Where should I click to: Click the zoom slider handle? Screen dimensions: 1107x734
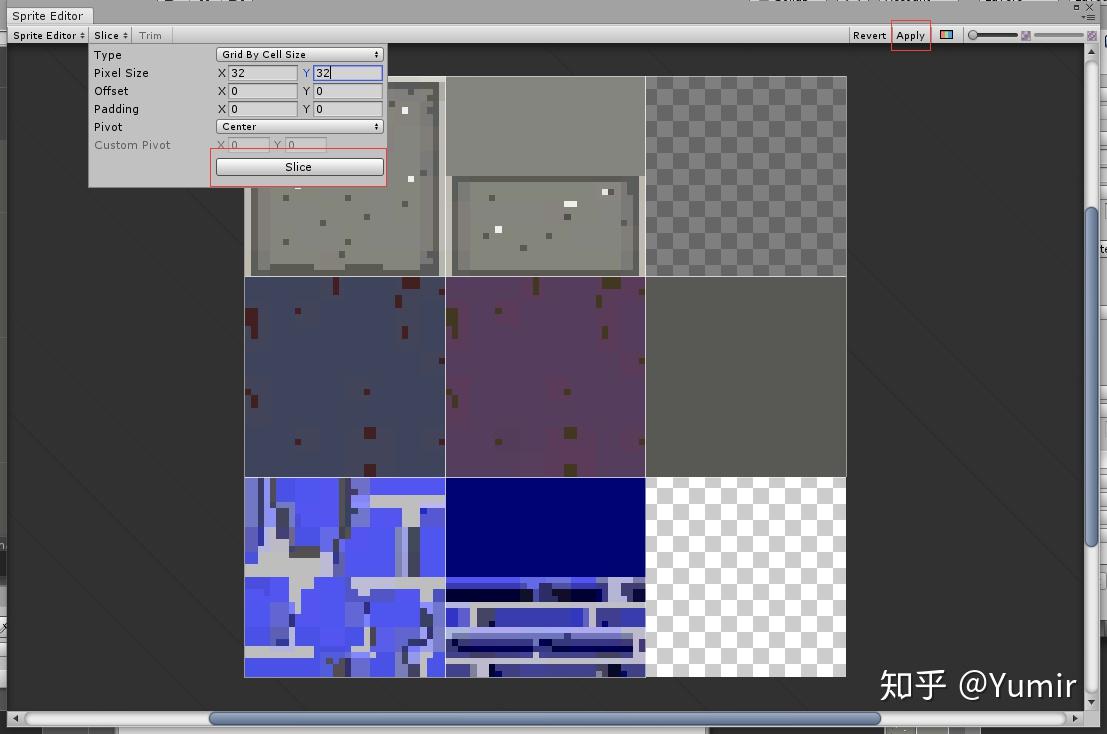click(x=973, y=35)
